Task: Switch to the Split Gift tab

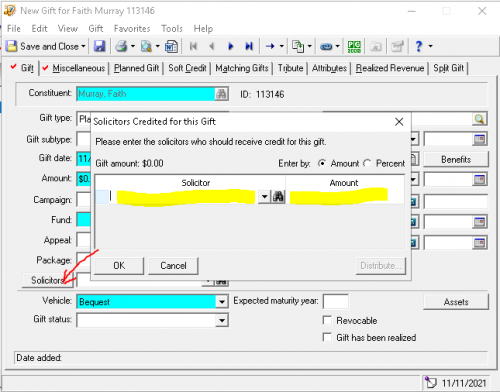Action: [448, 68]
